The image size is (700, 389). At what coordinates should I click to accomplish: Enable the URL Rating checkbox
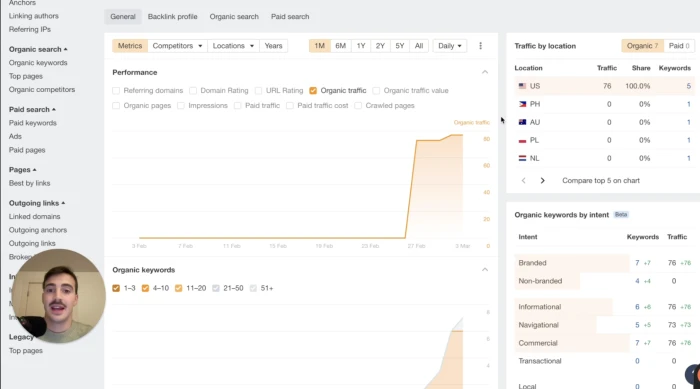(258, 91)
